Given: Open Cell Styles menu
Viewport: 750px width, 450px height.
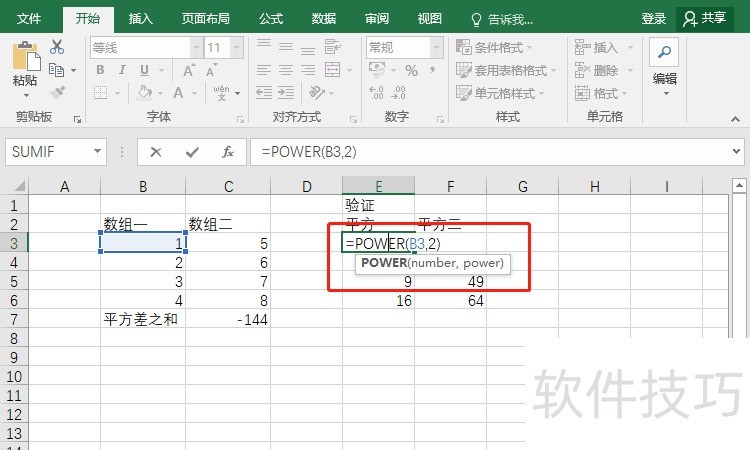Looking at the screenshot, I should [500, 93].
